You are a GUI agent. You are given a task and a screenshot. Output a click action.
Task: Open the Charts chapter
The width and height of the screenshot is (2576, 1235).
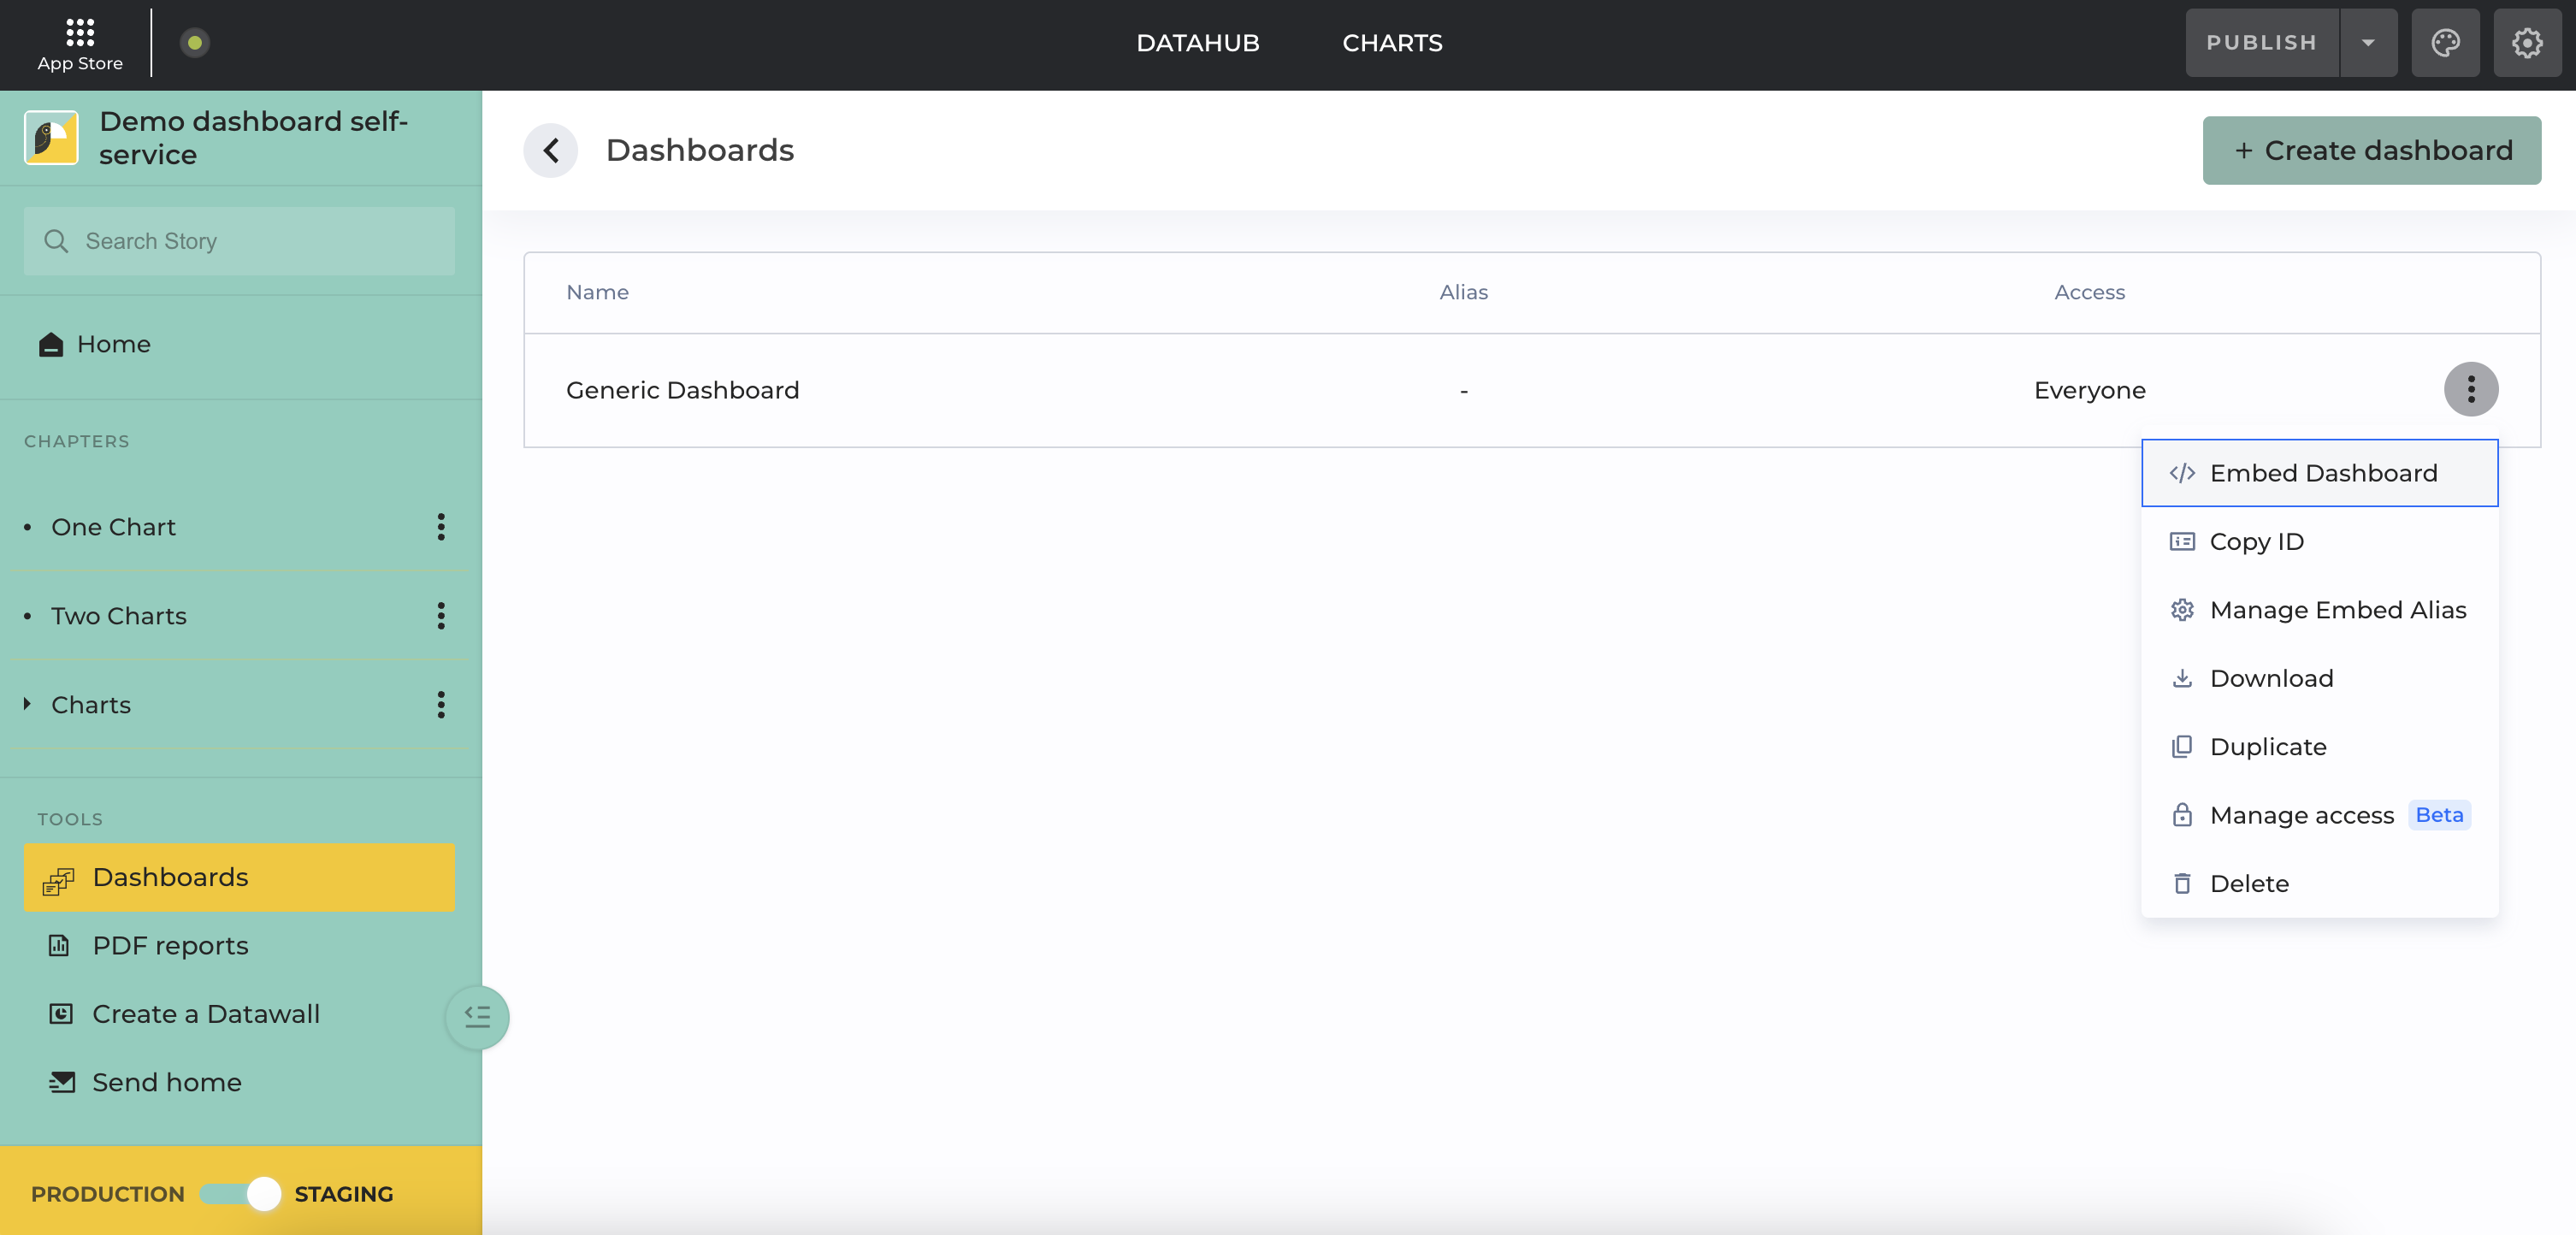[91, 705]
